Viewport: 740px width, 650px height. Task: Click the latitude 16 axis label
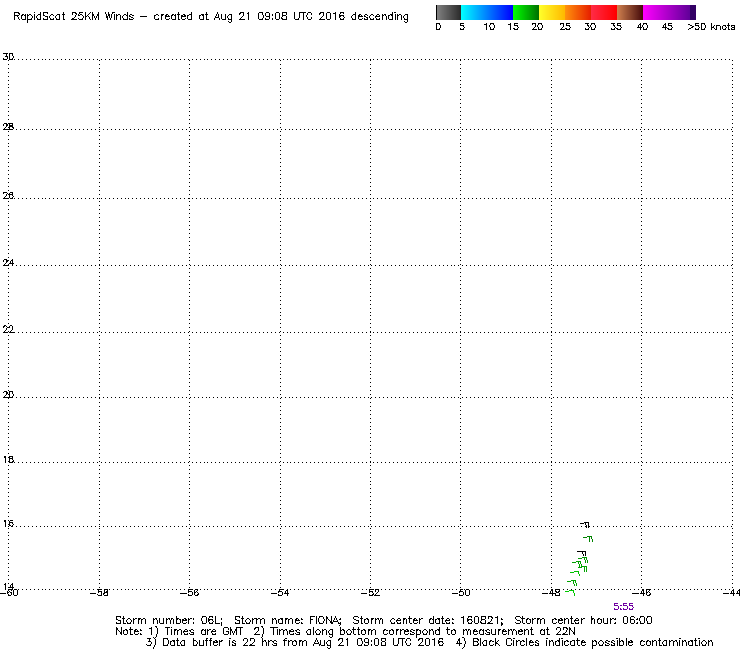[x=8, y=523]
